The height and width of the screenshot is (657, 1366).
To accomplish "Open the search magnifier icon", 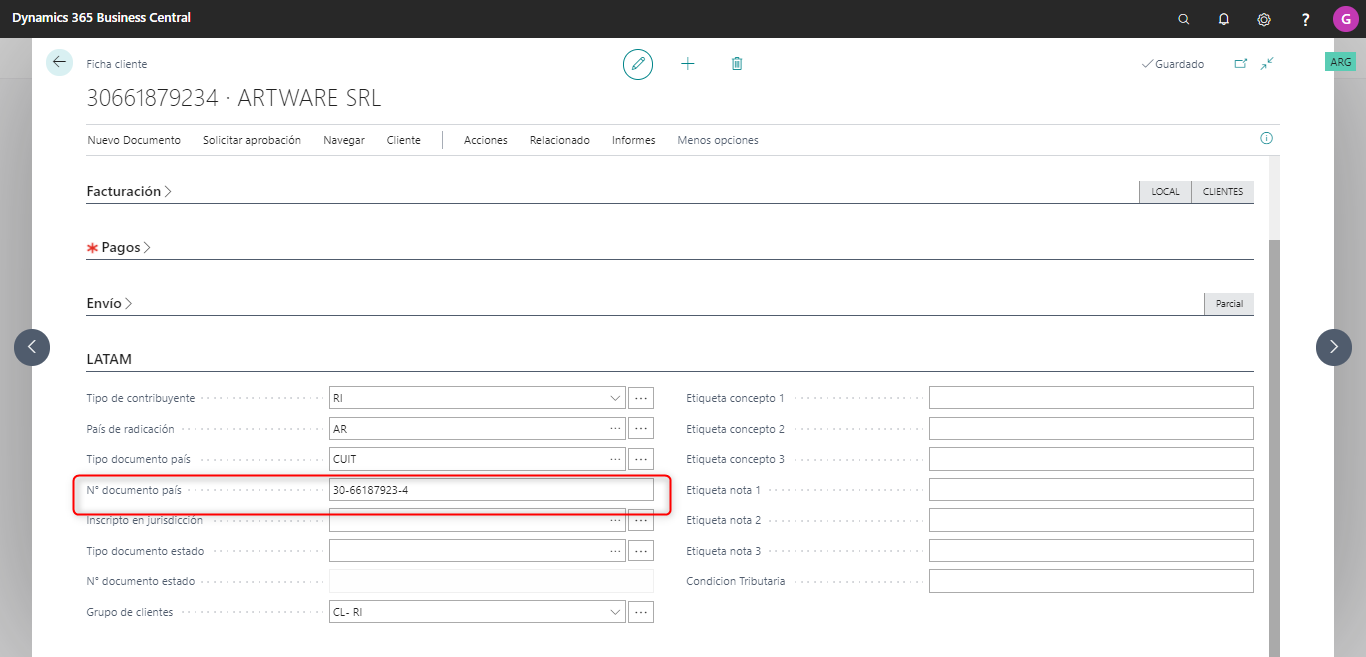I will [x=1184, y=19].
